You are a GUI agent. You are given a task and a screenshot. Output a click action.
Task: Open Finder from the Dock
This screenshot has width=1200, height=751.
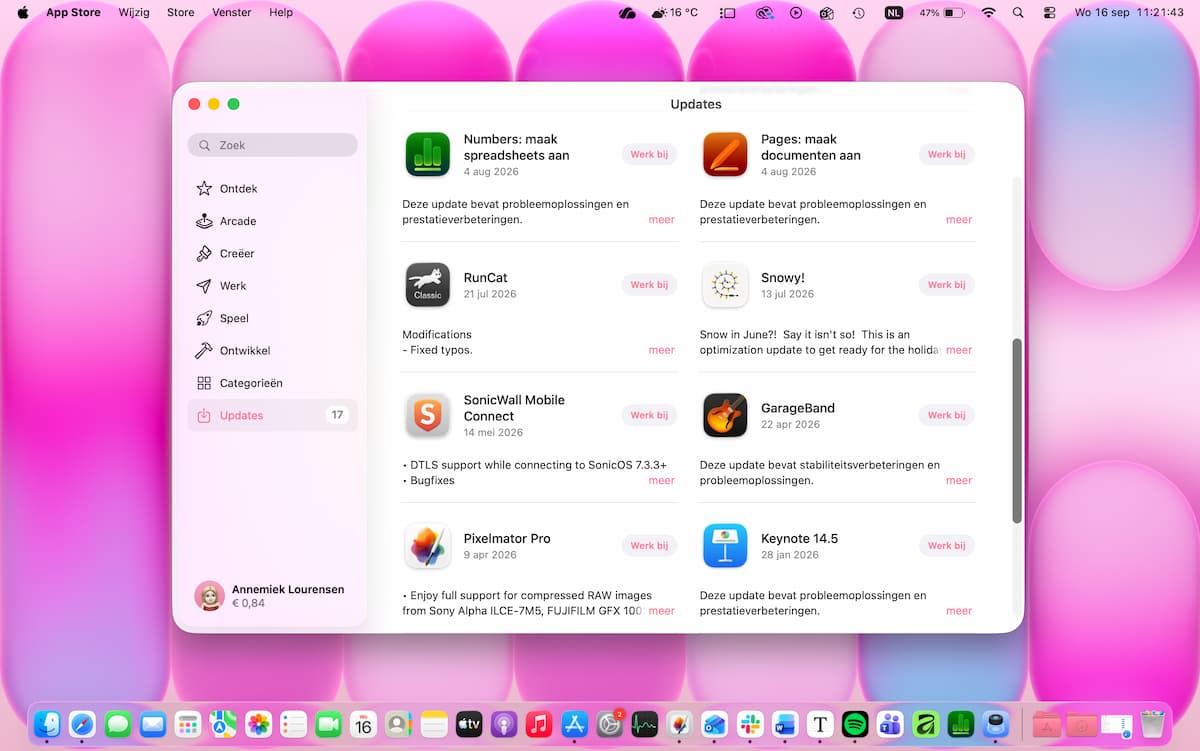coord(47,724)
